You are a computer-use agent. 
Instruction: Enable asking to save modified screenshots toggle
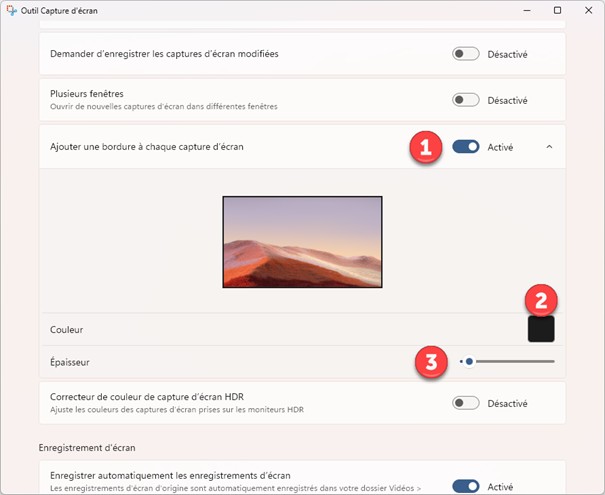click(466, 54)
